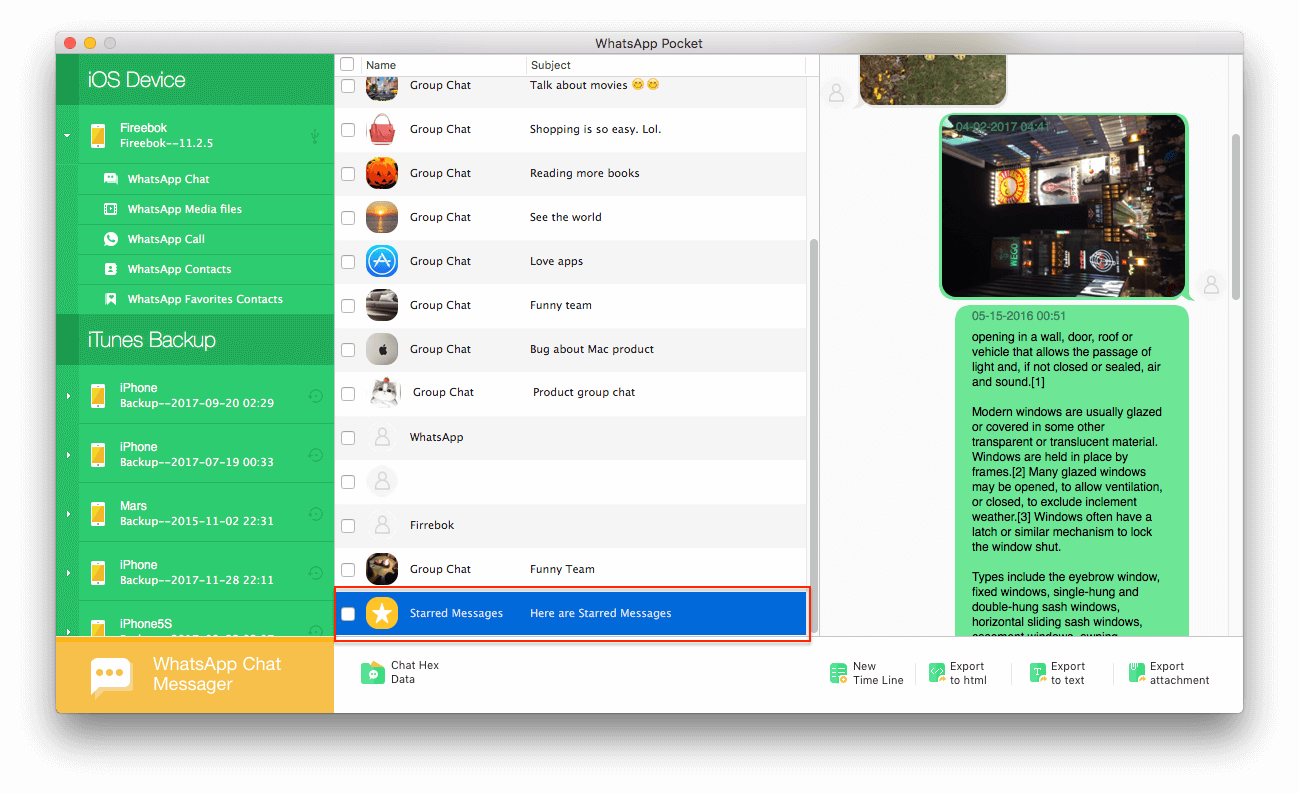Viewport: 1299px width, 793px height.
Task: Click the USB icon beside Fireebok device
Action: [315, 135]
